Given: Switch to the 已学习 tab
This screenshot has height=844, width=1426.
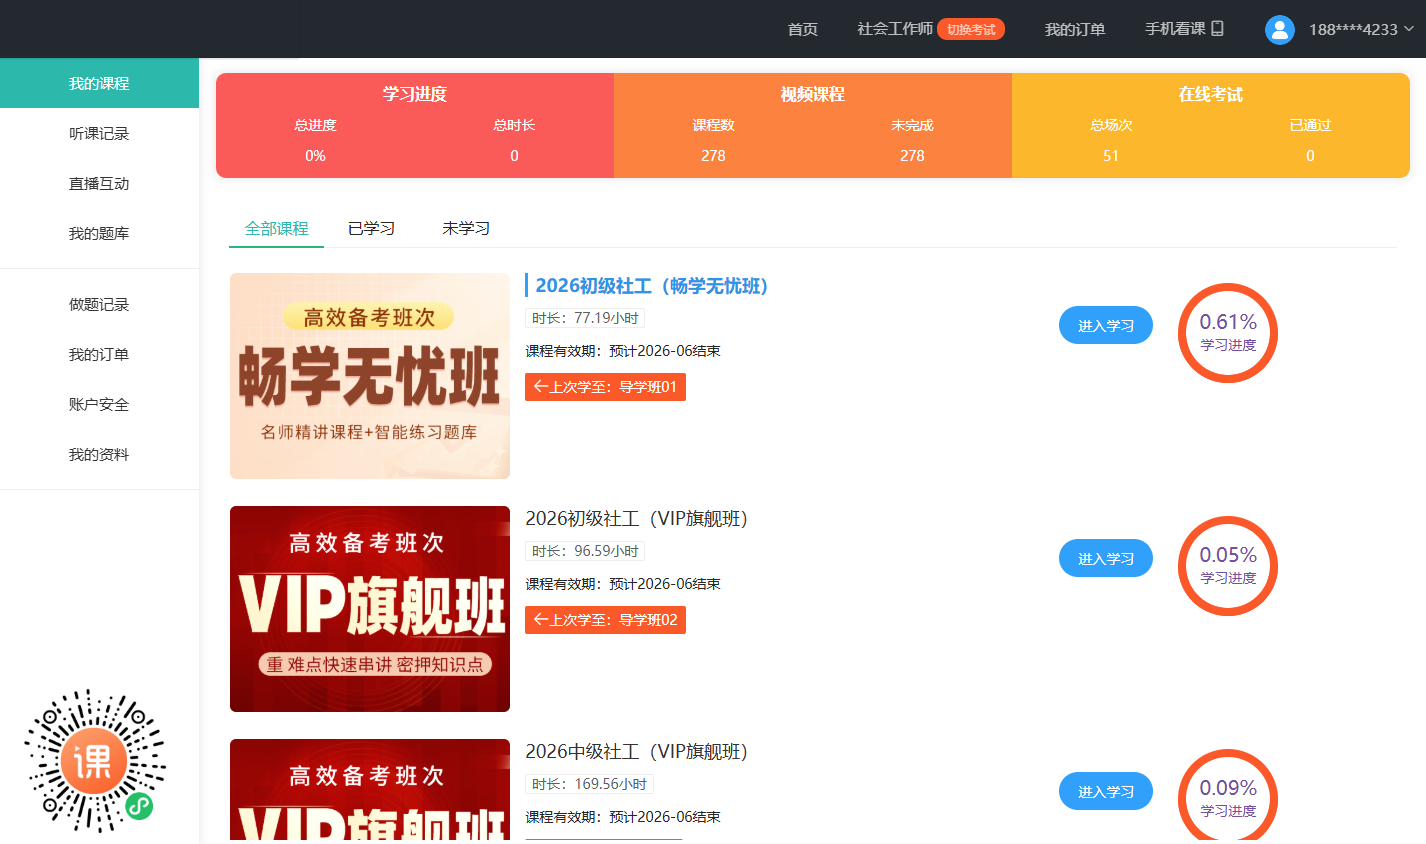Looking at the screenshot, I should click(371, 229).
